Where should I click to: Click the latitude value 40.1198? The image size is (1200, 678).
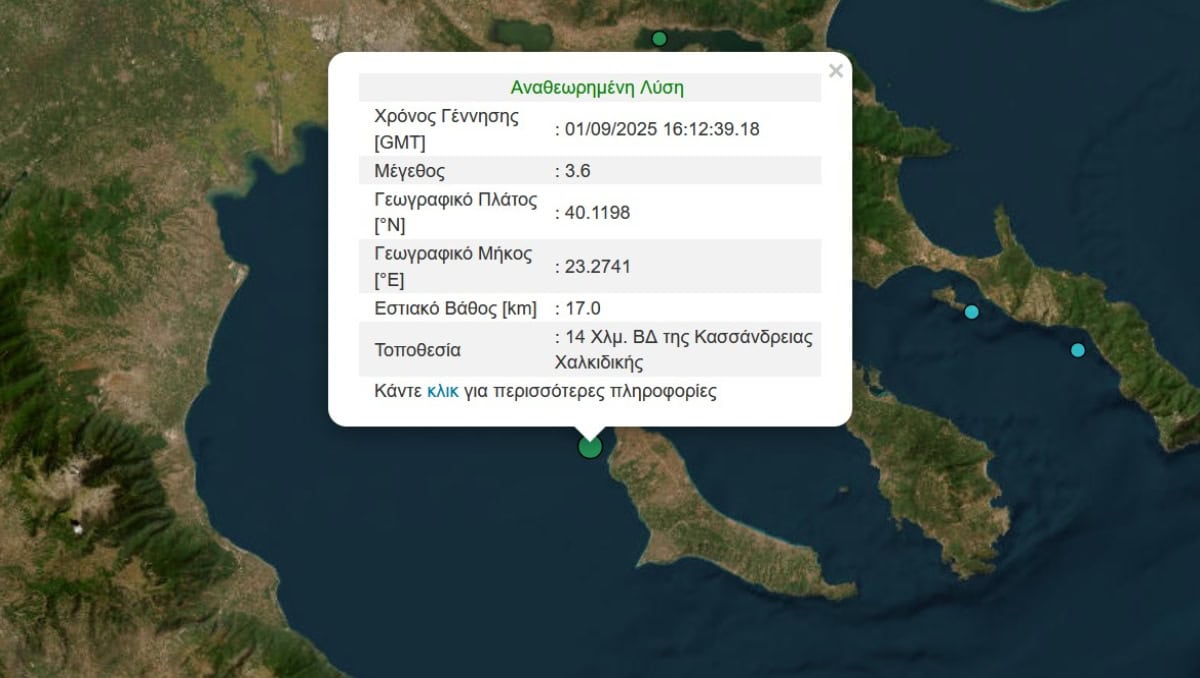coord(597,211)
